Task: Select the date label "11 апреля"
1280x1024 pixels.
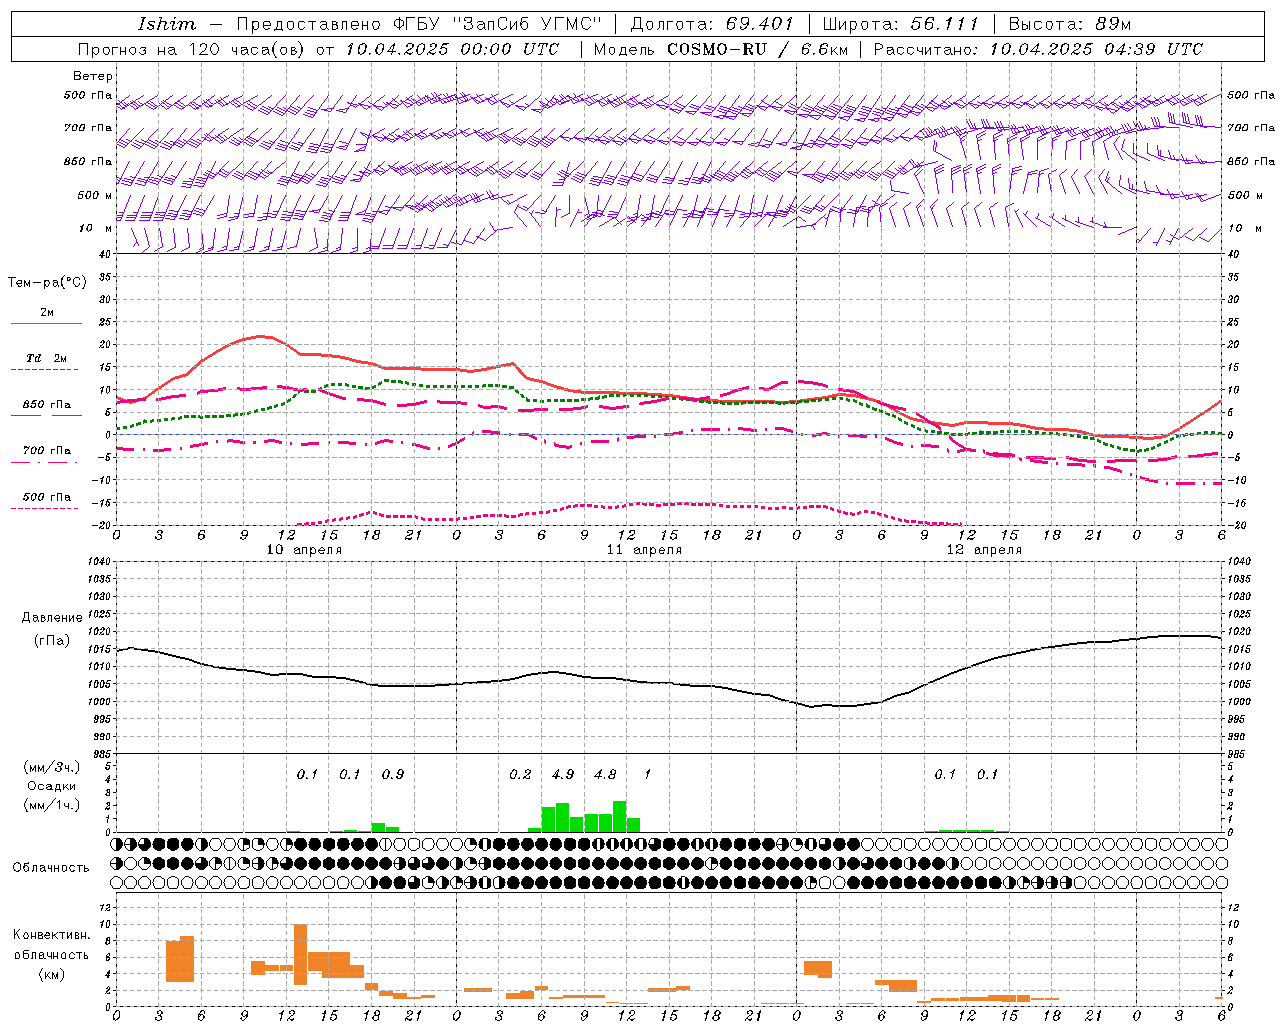Action: click(644, 549)
